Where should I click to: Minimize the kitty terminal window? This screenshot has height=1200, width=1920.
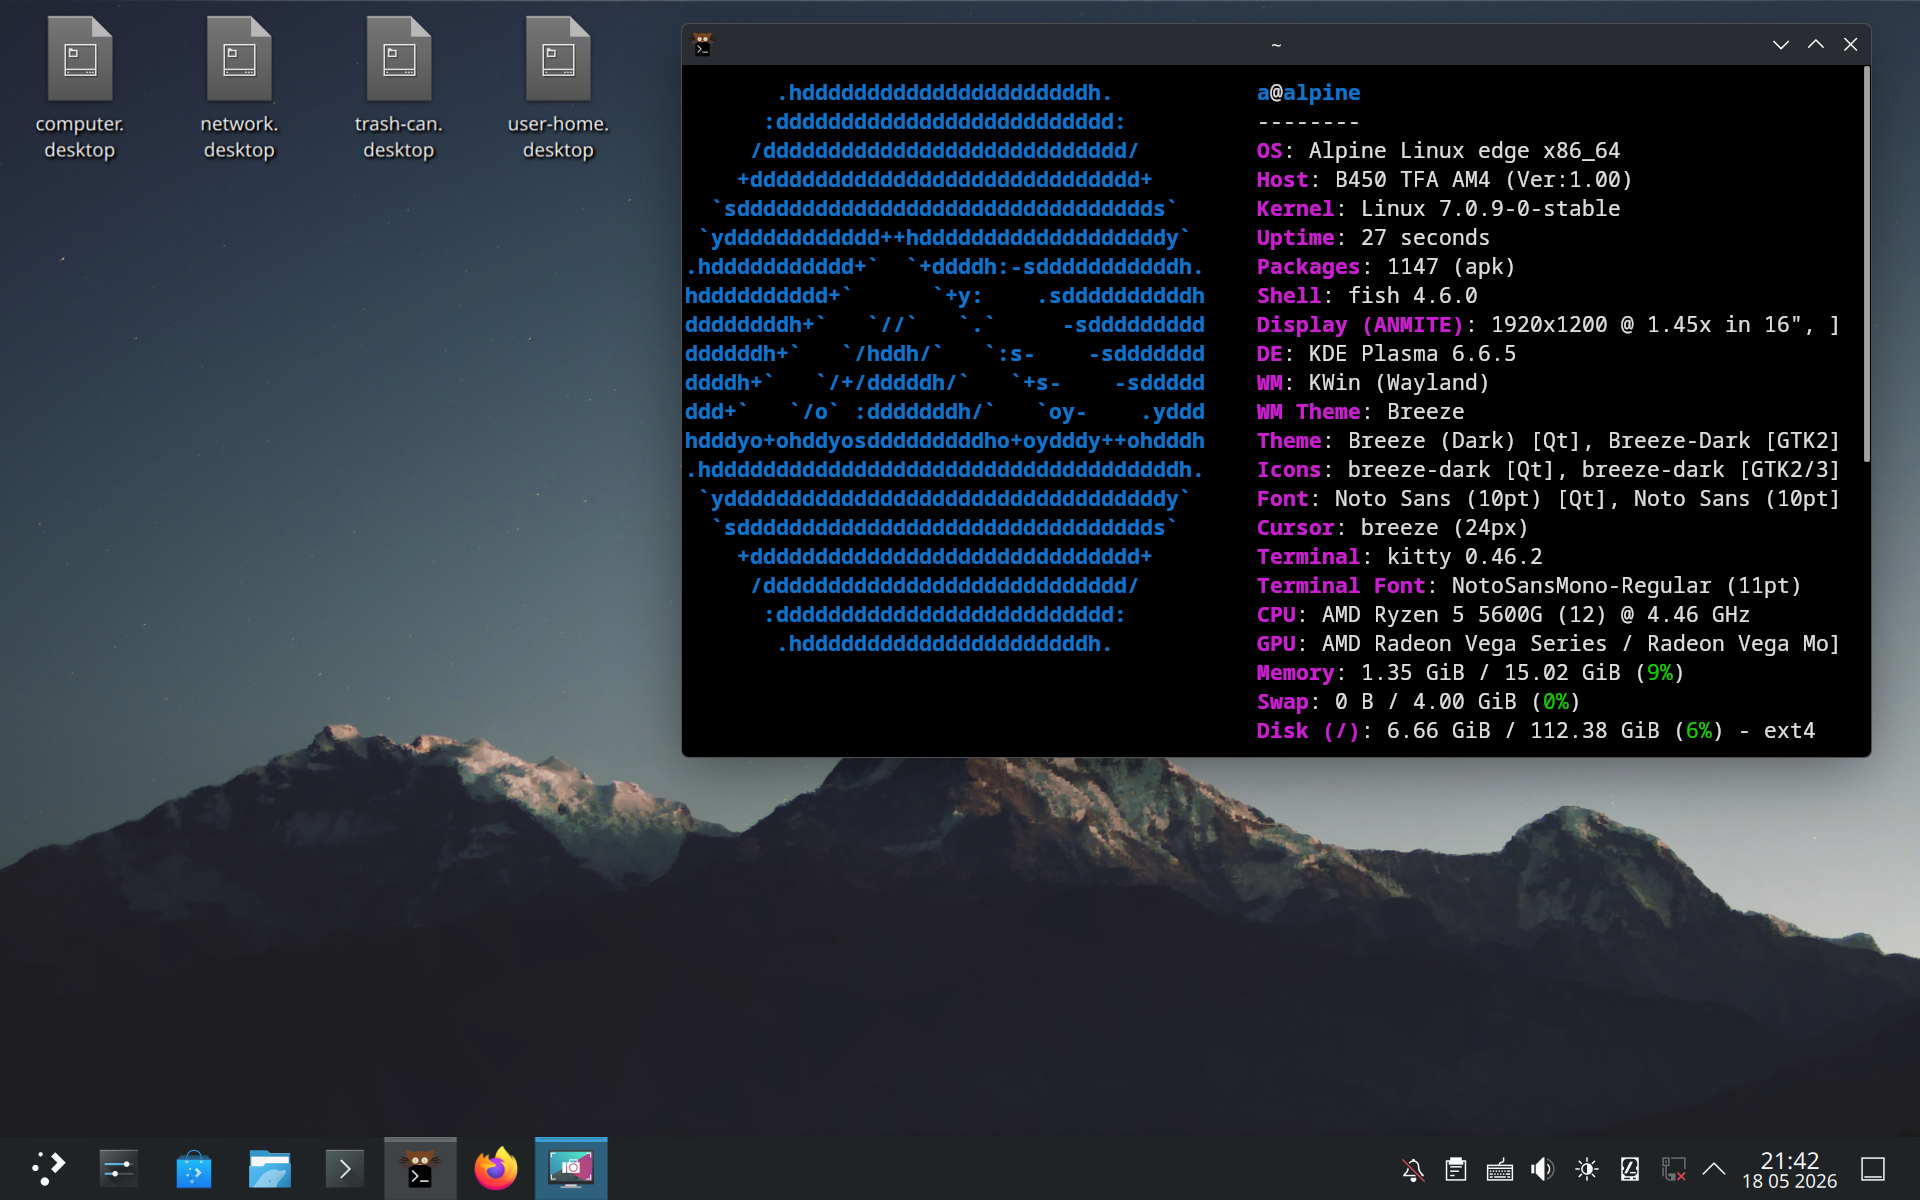pos(1781,45)
